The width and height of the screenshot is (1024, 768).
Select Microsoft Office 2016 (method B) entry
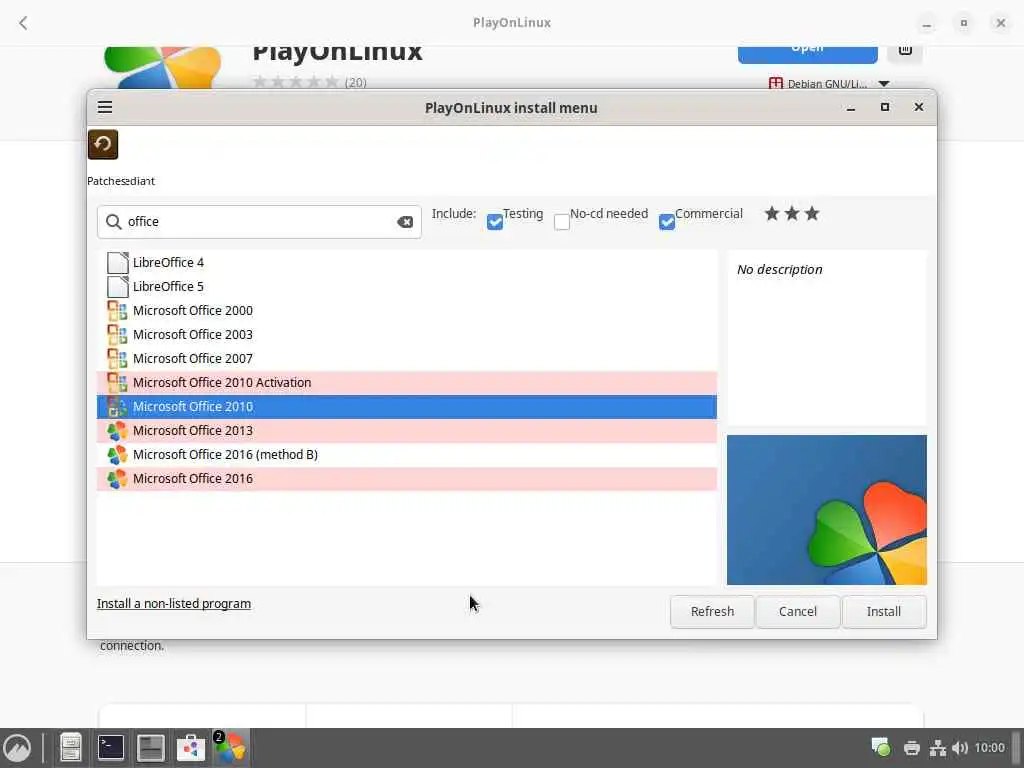407,455
